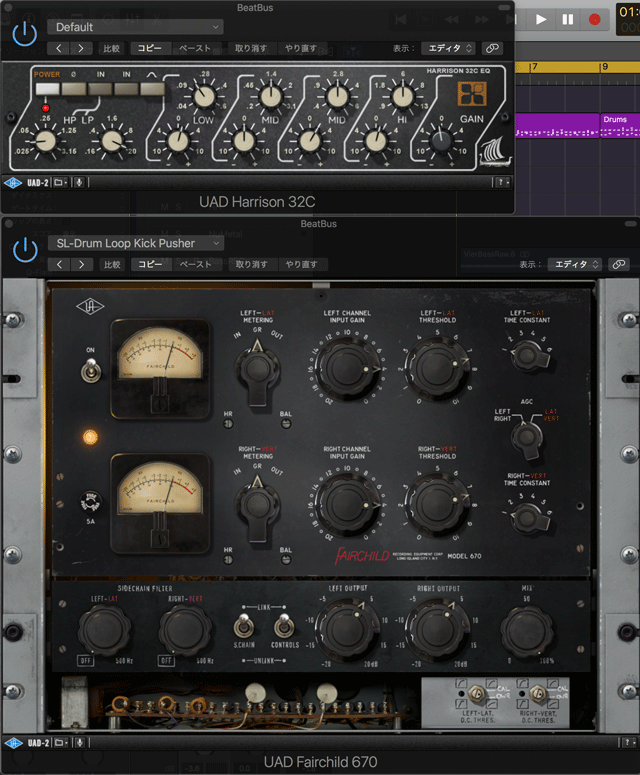Click コピー copy button in Harrison window
This screenshot has height=775, width=640.
click(x=150, y=48)
